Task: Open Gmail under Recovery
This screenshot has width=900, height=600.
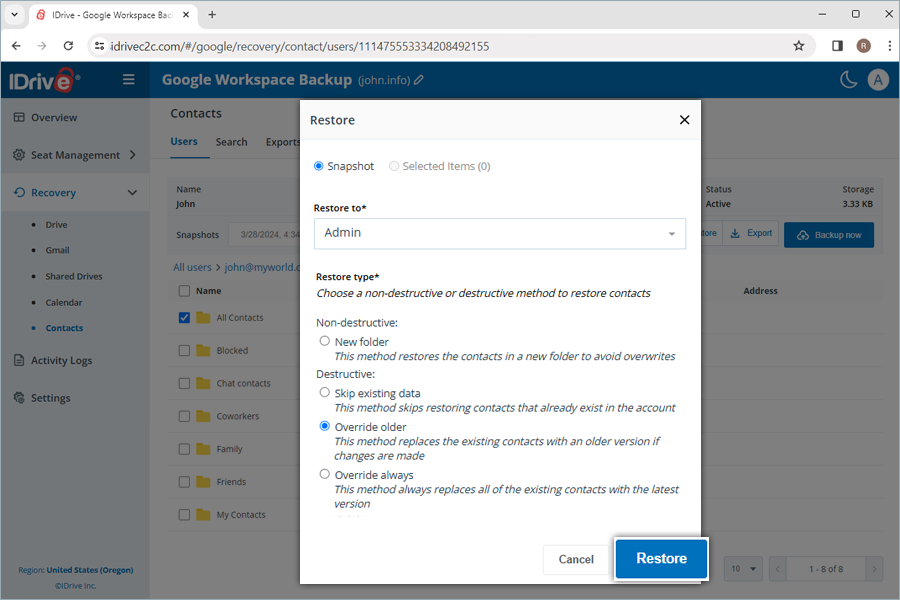Action: coord(57,251)
